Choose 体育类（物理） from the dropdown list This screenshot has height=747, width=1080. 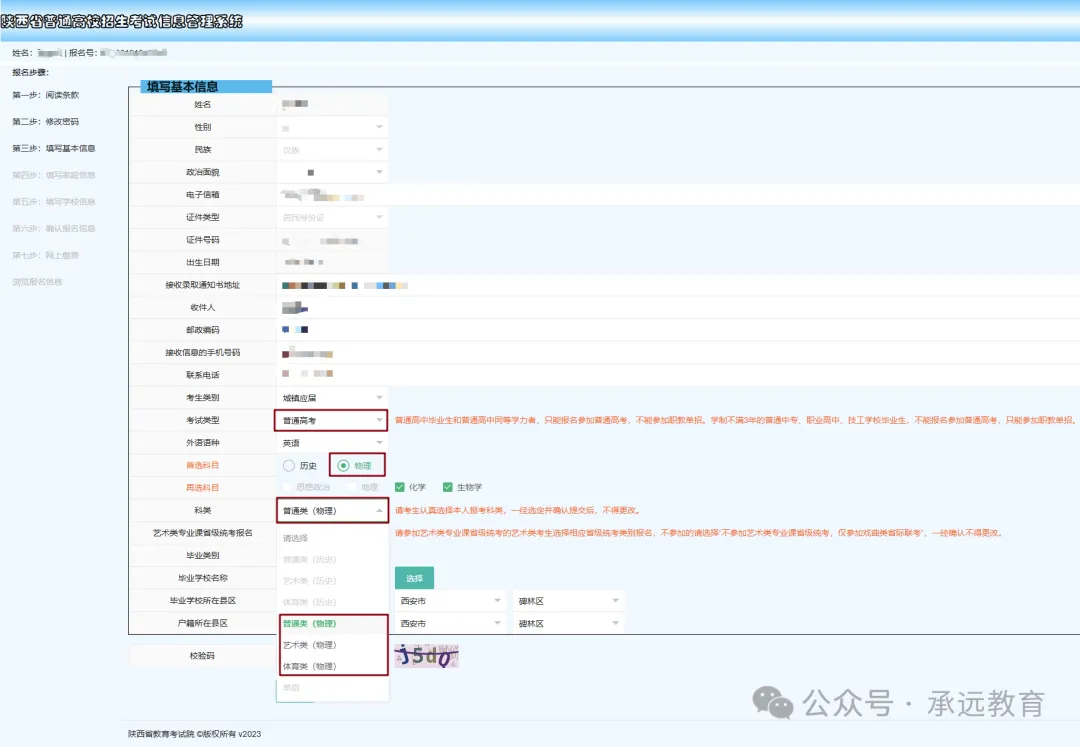click(333, 666)
